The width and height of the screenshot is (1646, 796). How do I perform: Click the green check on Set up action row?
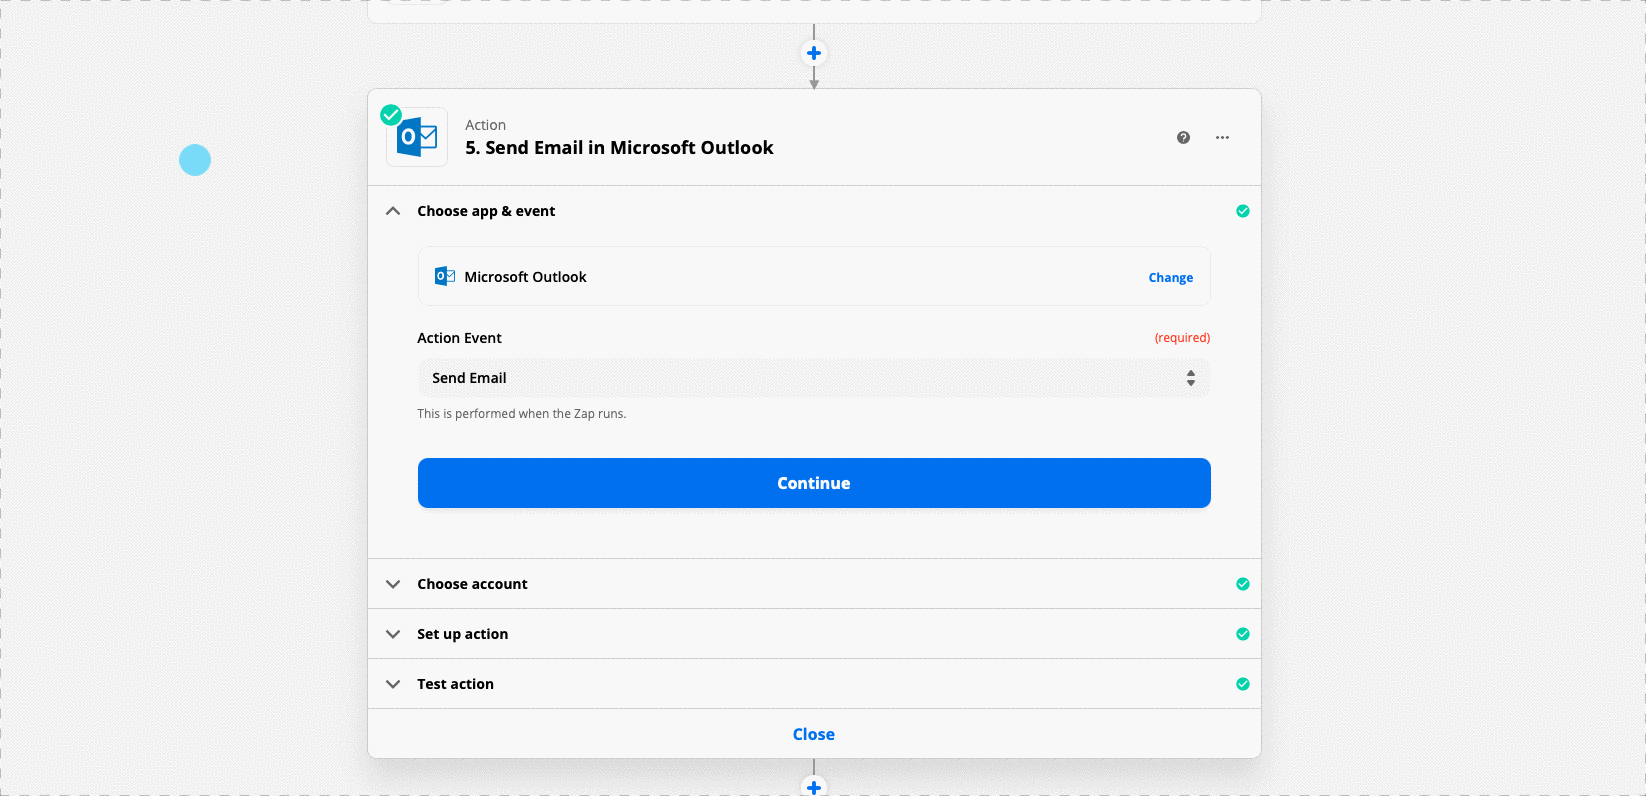(1242, 634)
